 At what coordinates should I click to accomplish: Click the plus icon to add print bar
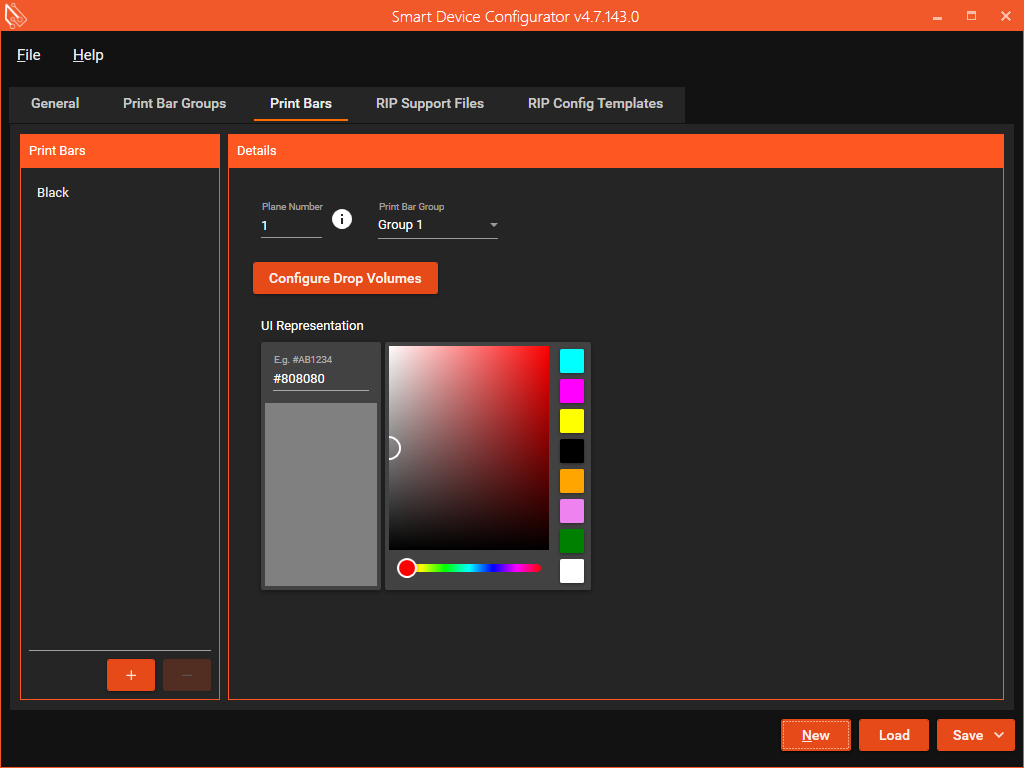(x=131, y=675)
